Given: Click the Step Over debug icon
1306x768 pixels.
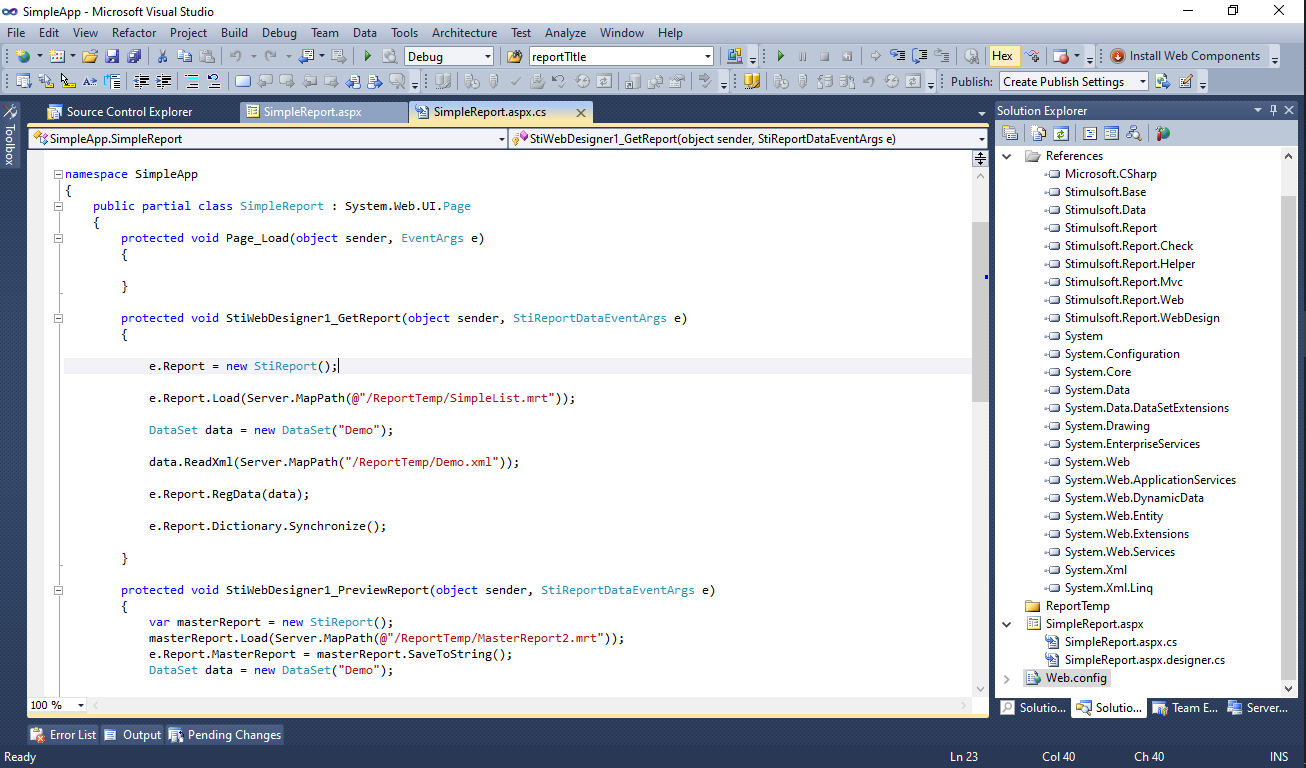Looking at the screenshot, I should (x=919, y=56).
